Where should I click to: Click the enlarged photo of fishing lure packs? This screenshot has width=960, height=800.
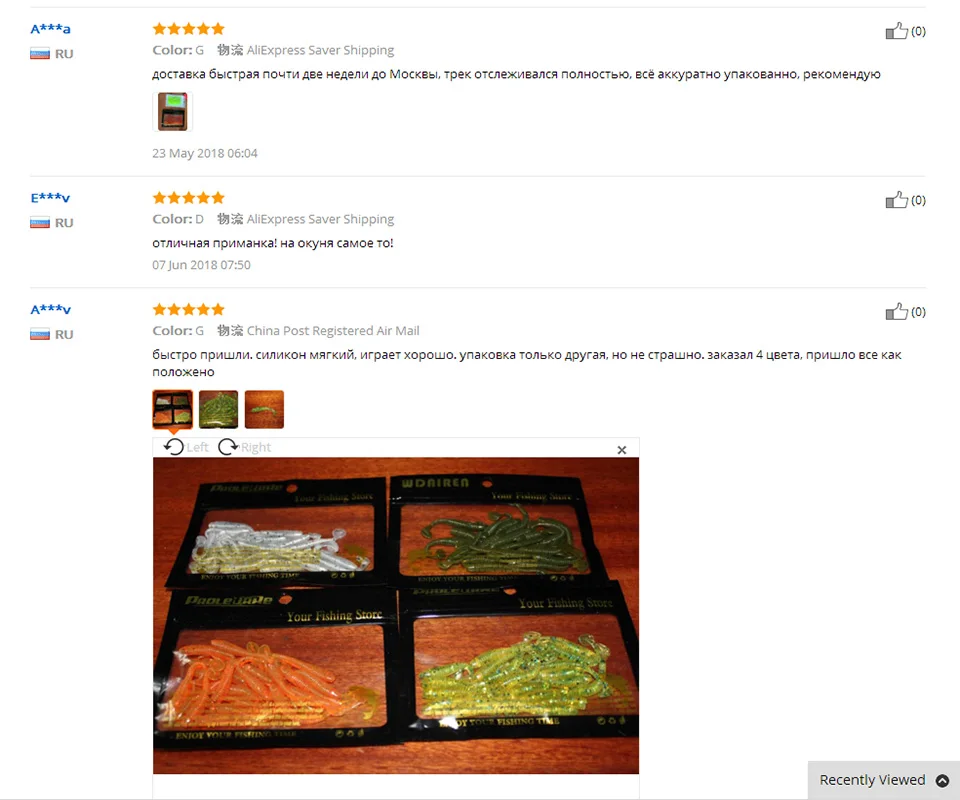tap(396, 615)
